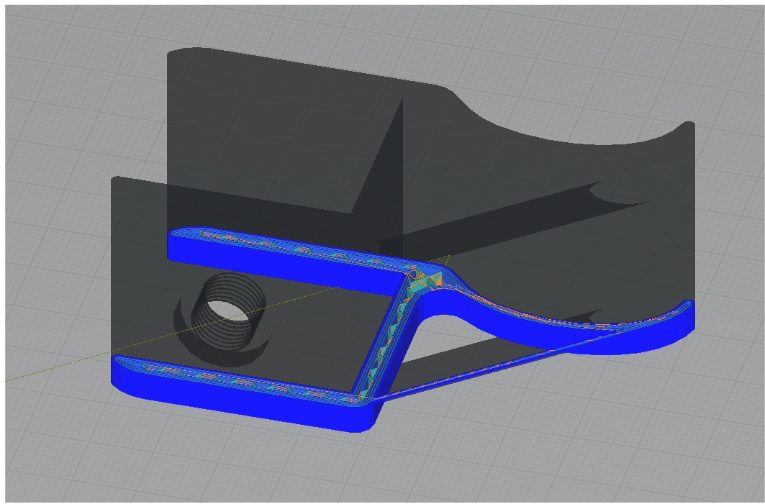Click the rounded left end of the lower blue wall
This screenshot has width=765, height=504.
point(122,373)
